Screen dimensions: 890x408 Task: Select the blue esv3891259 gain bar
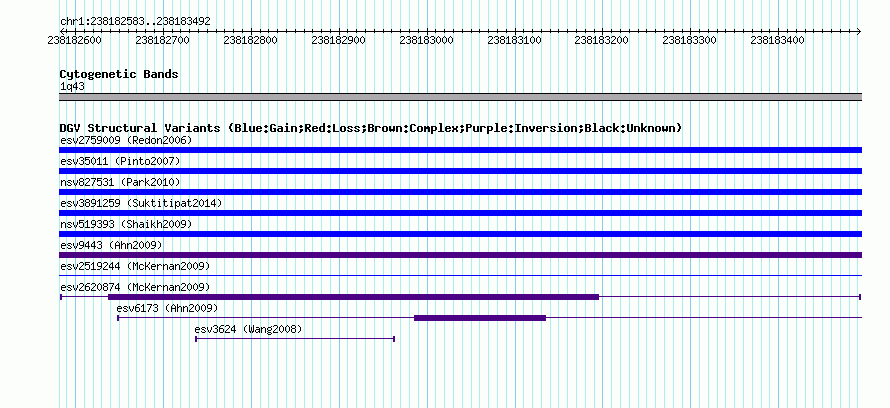coord(460,213)
